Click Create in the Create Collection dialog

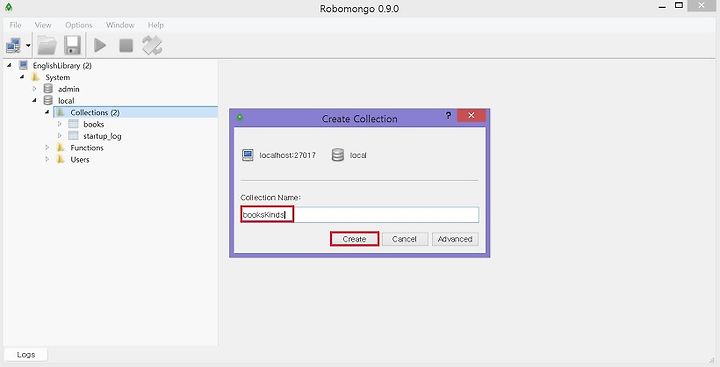click(x=354, y=239)
